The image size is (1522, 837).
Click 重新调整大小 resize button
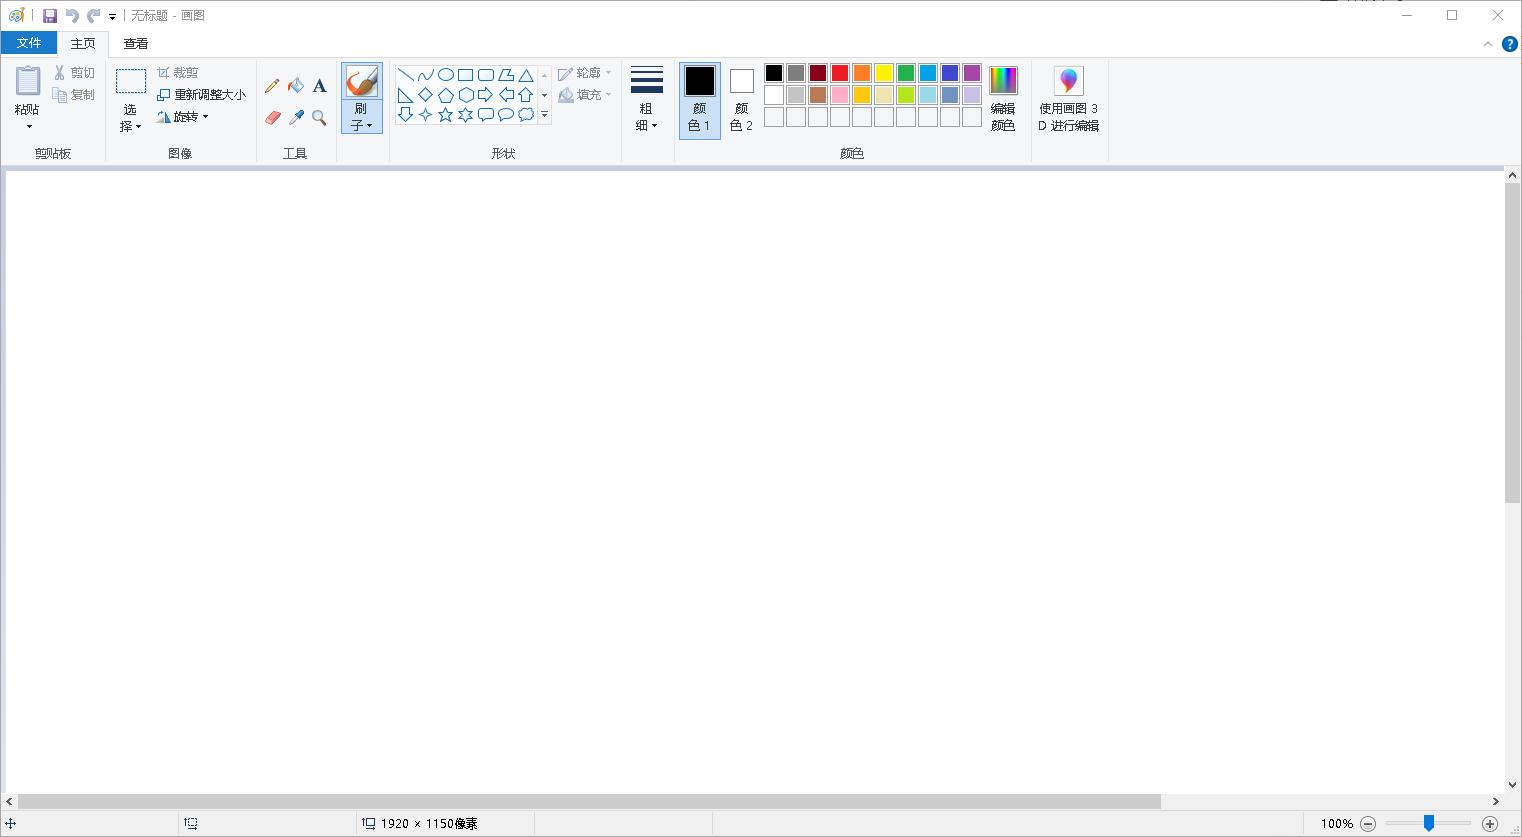pos(201,95)
